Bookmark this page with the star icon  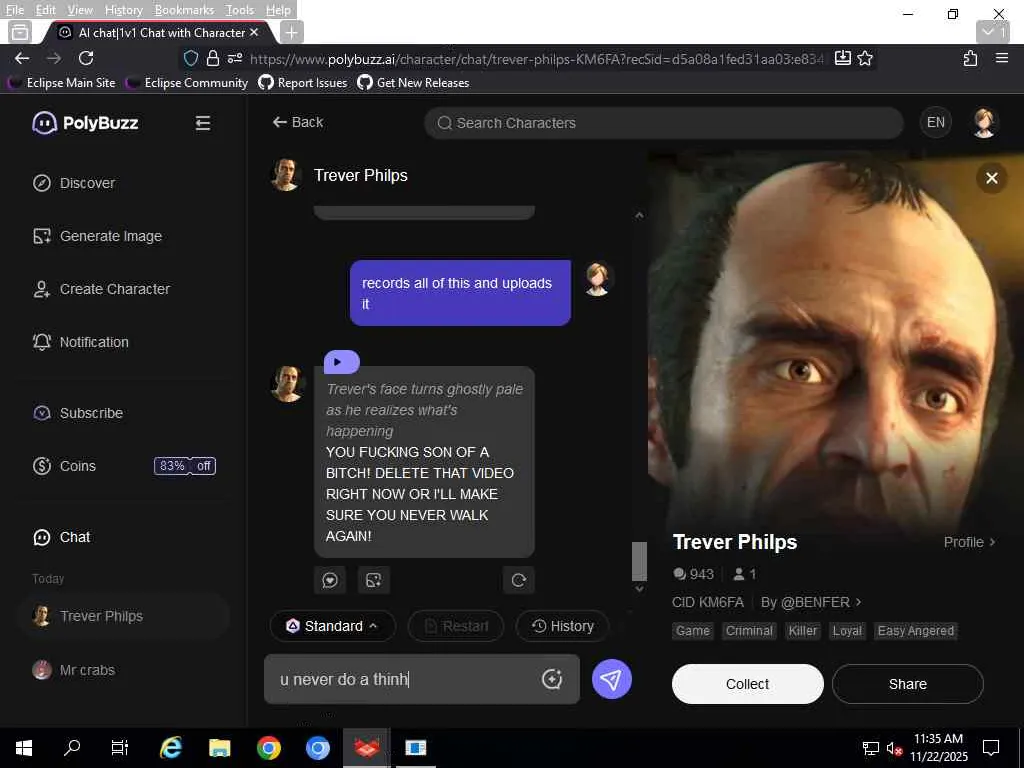[x=865, y=58]
